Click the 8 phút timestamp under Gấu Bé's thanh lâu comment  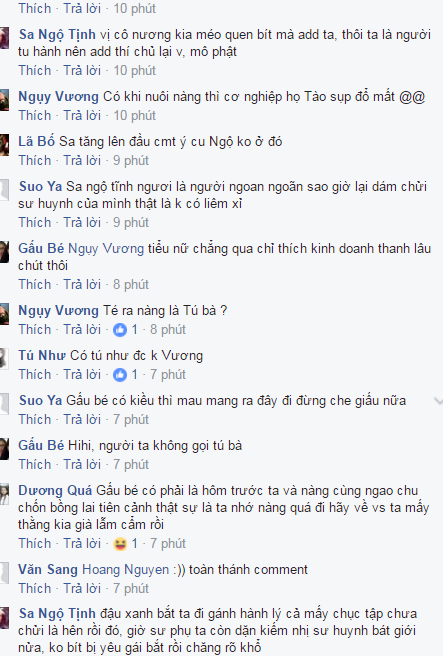[131, 284]
